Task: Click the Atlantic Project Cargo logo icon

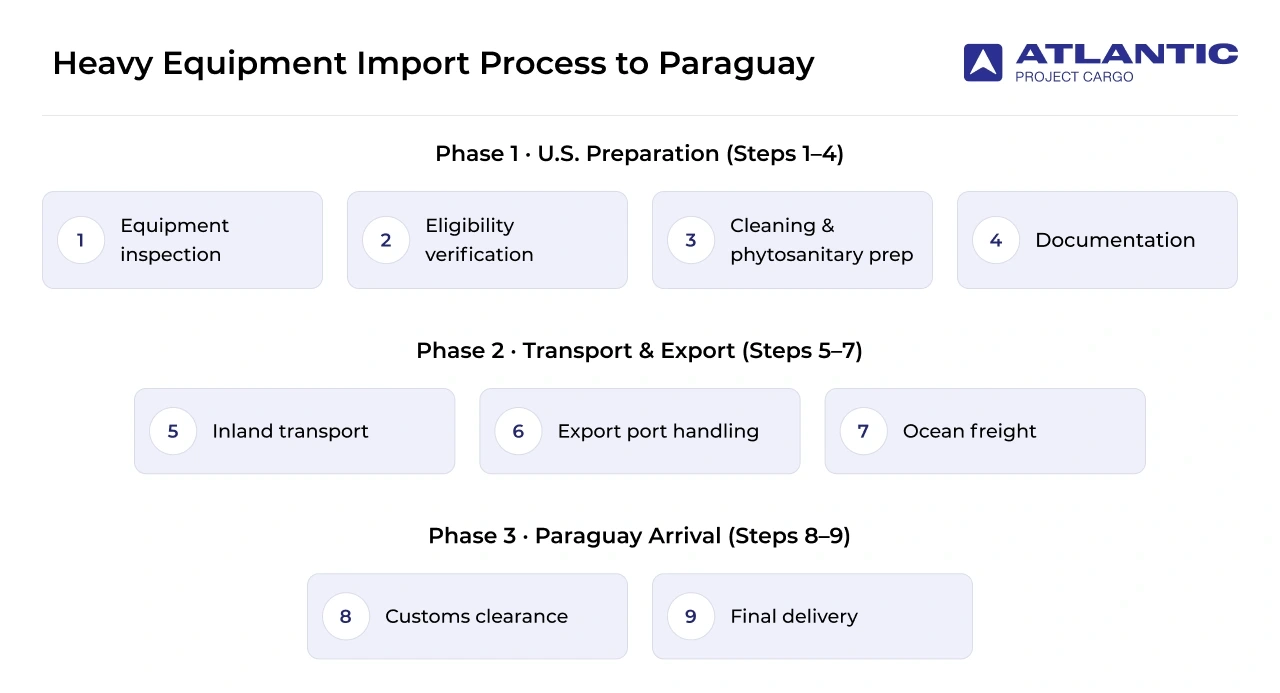Action: point(983,62)
